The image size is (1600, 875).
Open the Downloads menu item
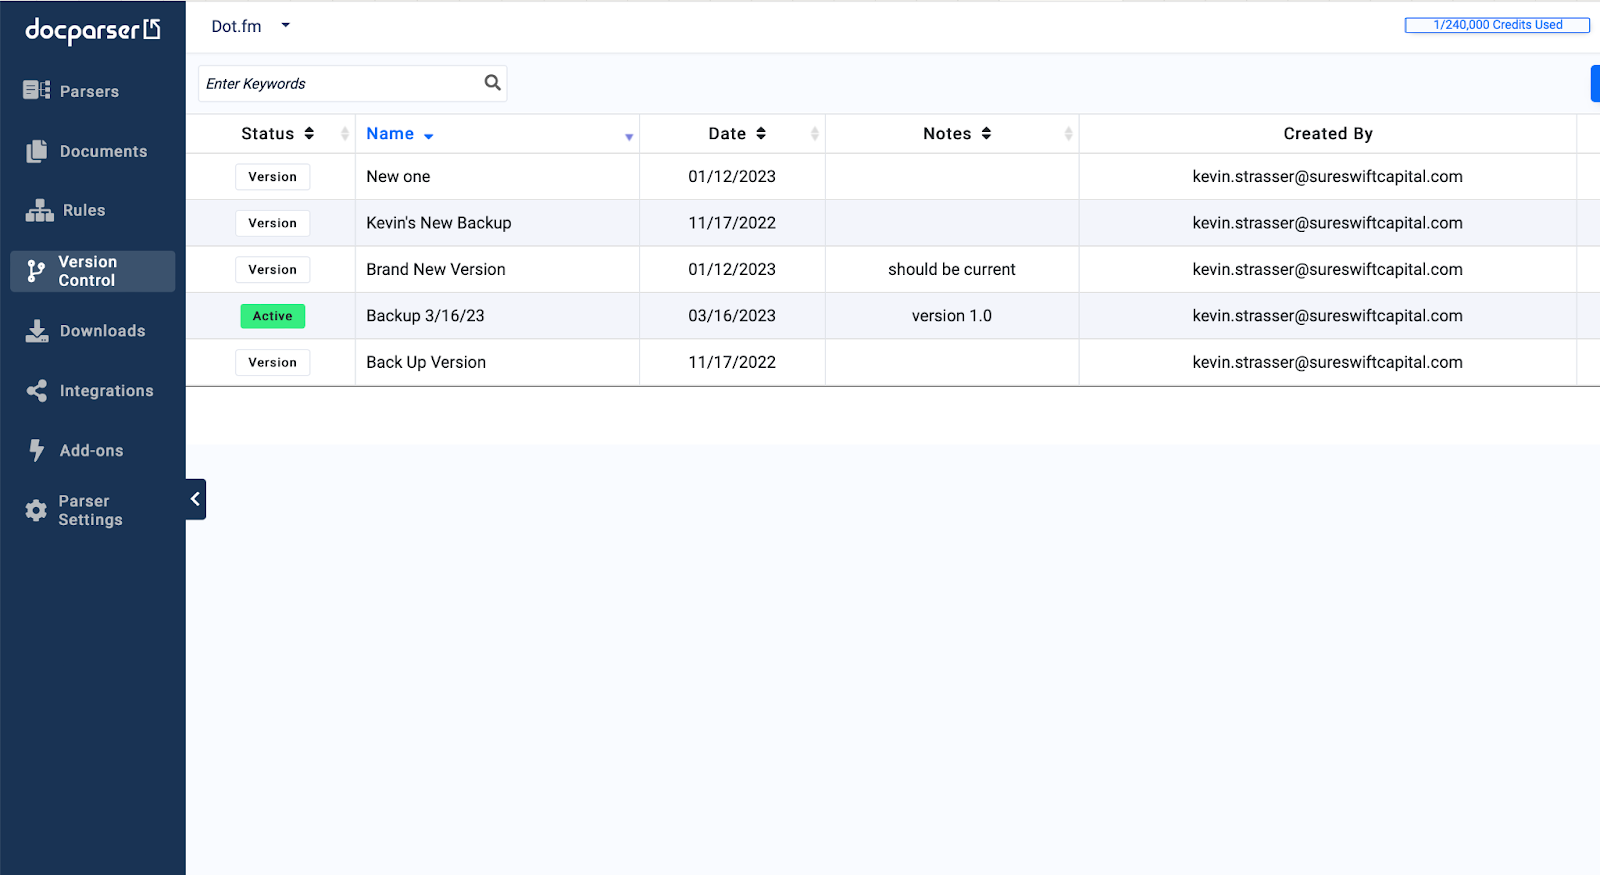[x=102, y=331]
